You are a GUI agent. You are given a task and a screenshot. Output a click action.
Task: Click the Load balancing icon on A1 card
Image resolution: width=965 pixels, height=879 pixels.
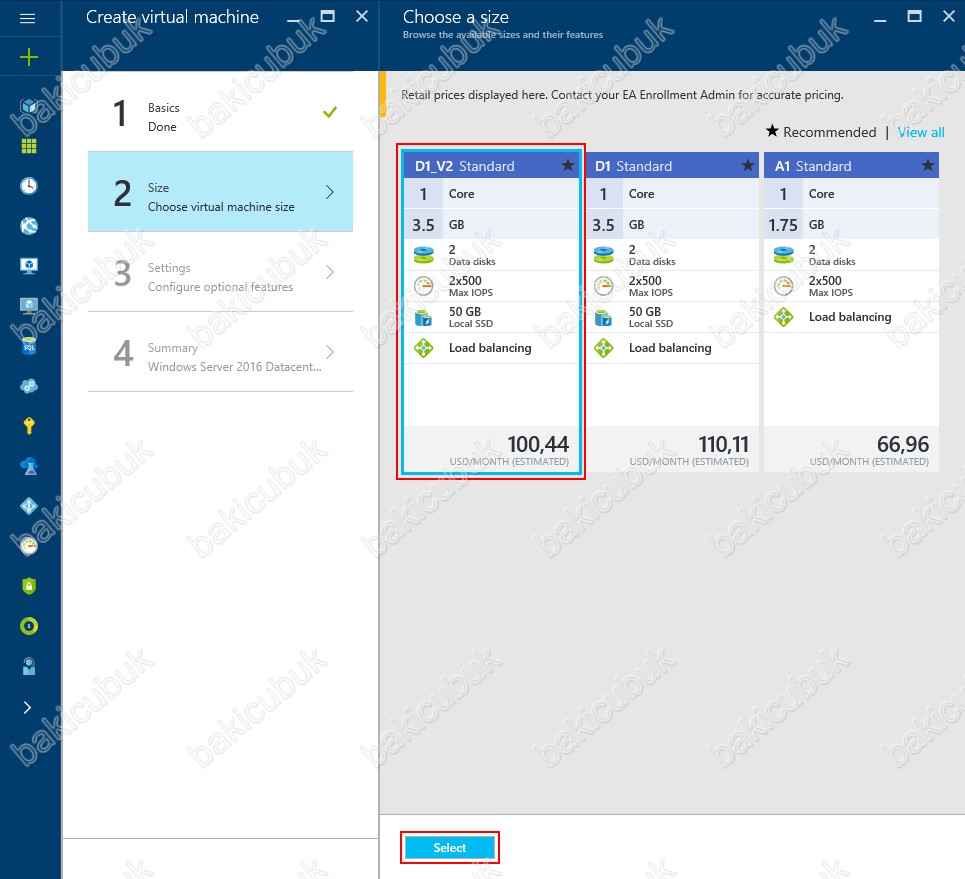[x=783, y=317]
